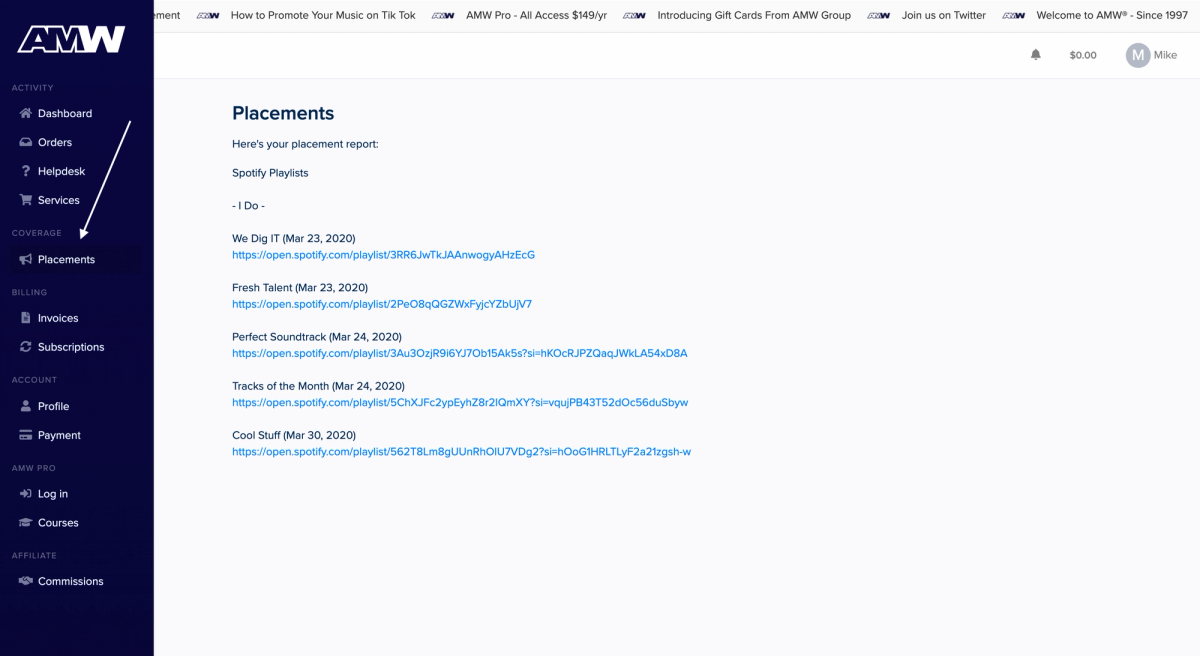Select Payment under Account
1200x656 pixels.
pos(59,435)
